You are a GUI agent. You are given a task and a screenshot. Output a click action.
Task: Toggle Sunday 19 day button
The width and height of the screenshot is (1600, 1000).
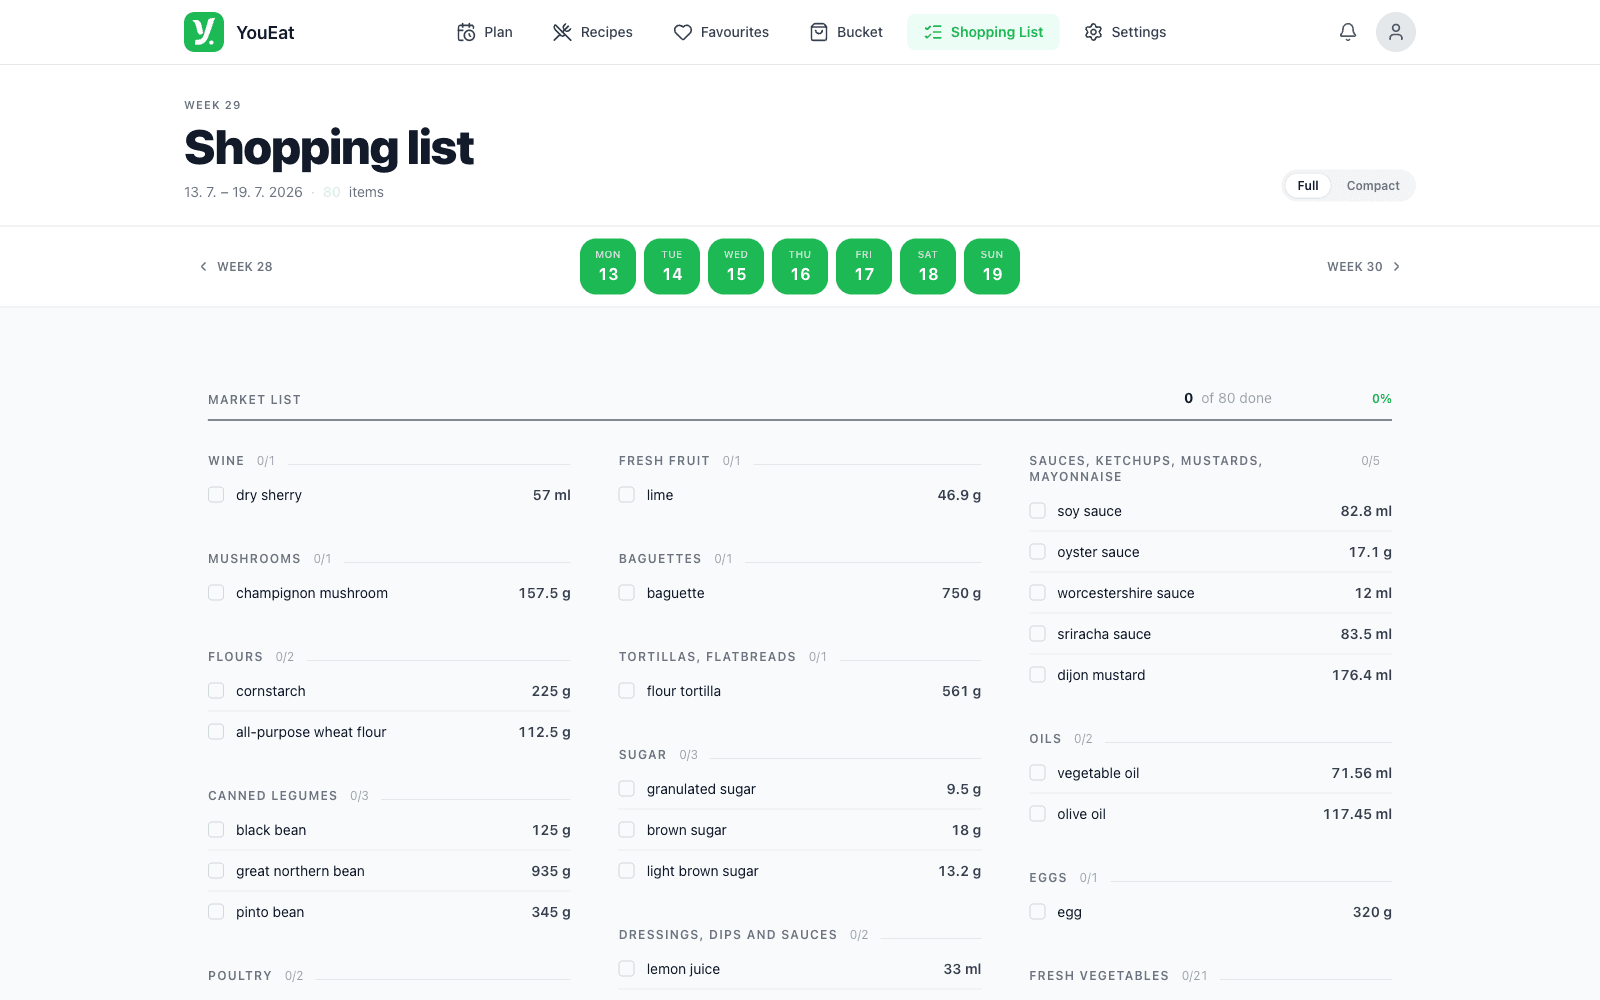[x=992, y=267]
